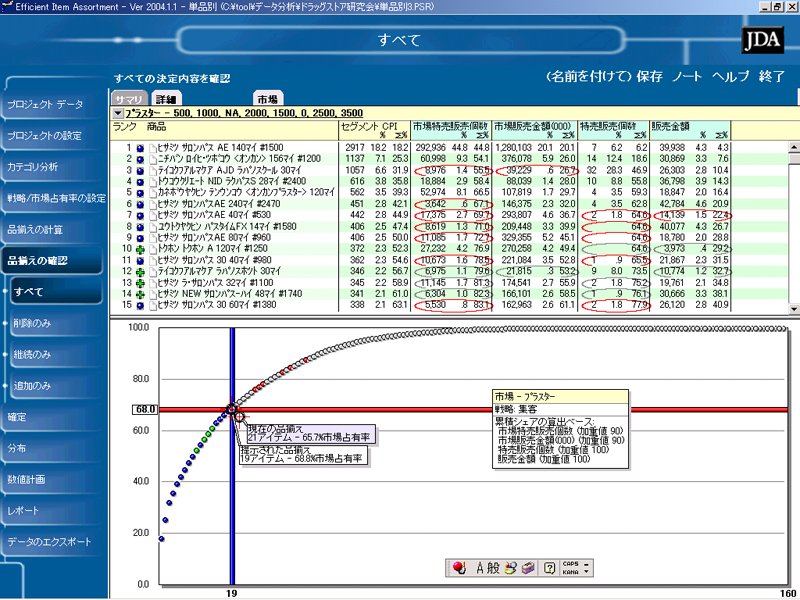Minimize the IME language bar
800x600 pixels.
[x=586, y=564]
